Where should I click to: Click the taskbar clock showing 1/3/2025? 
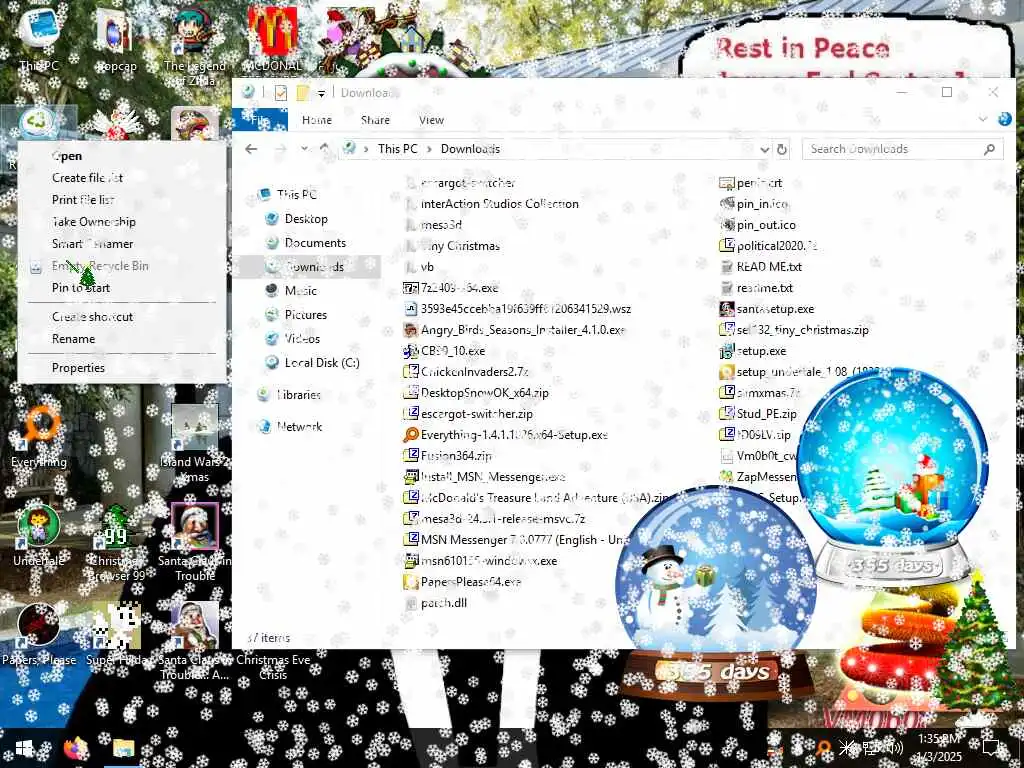coord(940,748)
